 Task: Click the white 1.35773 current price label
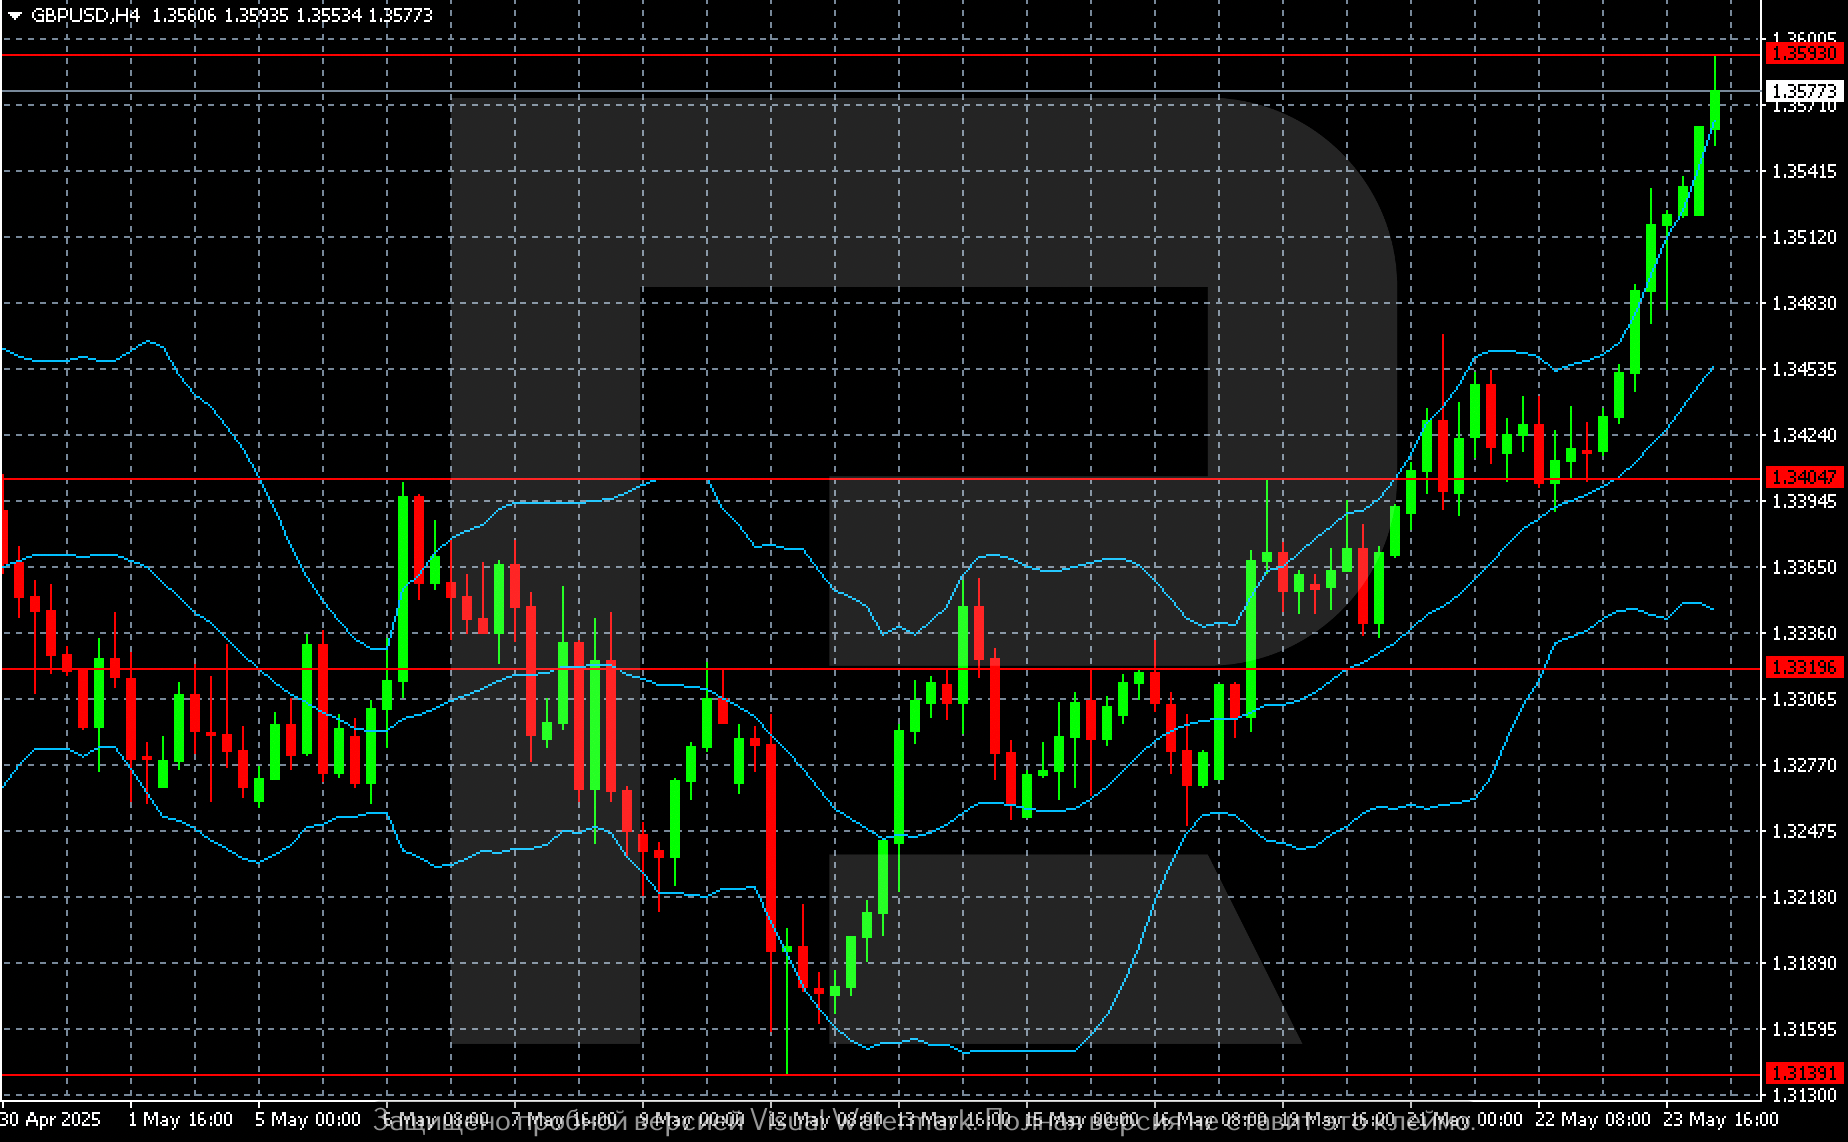tap(1804, 91)
